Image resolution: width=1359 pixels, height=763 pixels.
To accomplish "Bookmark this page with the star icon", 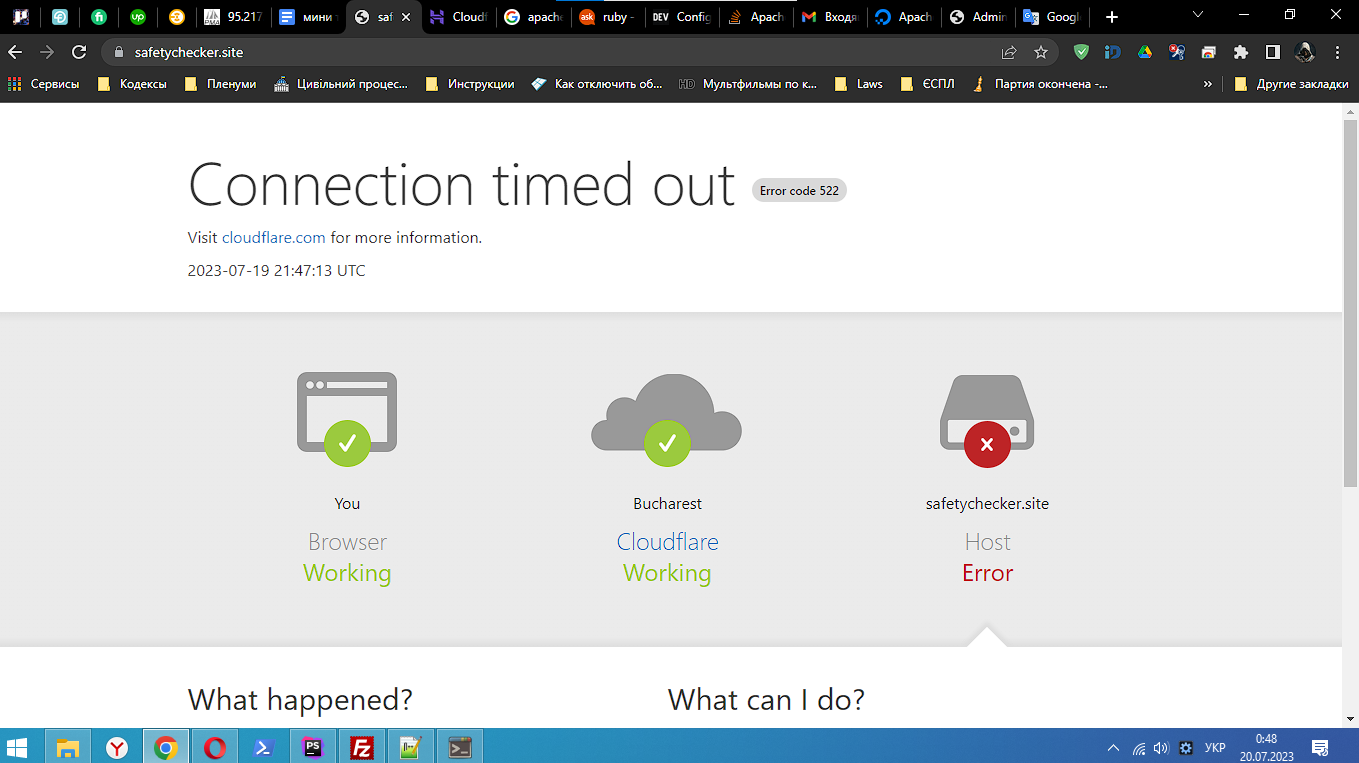I will pos(1041,52).
